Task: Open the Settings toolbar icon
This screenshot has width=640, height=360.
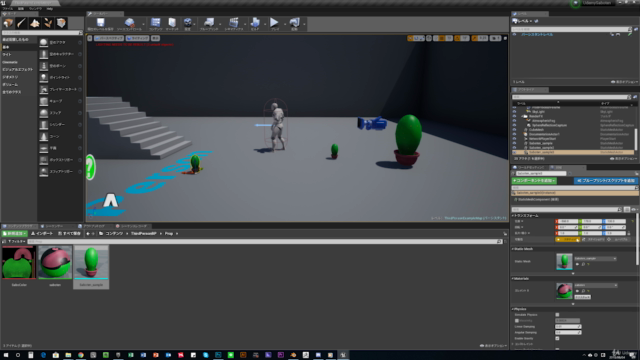Action: click(187, 22)
